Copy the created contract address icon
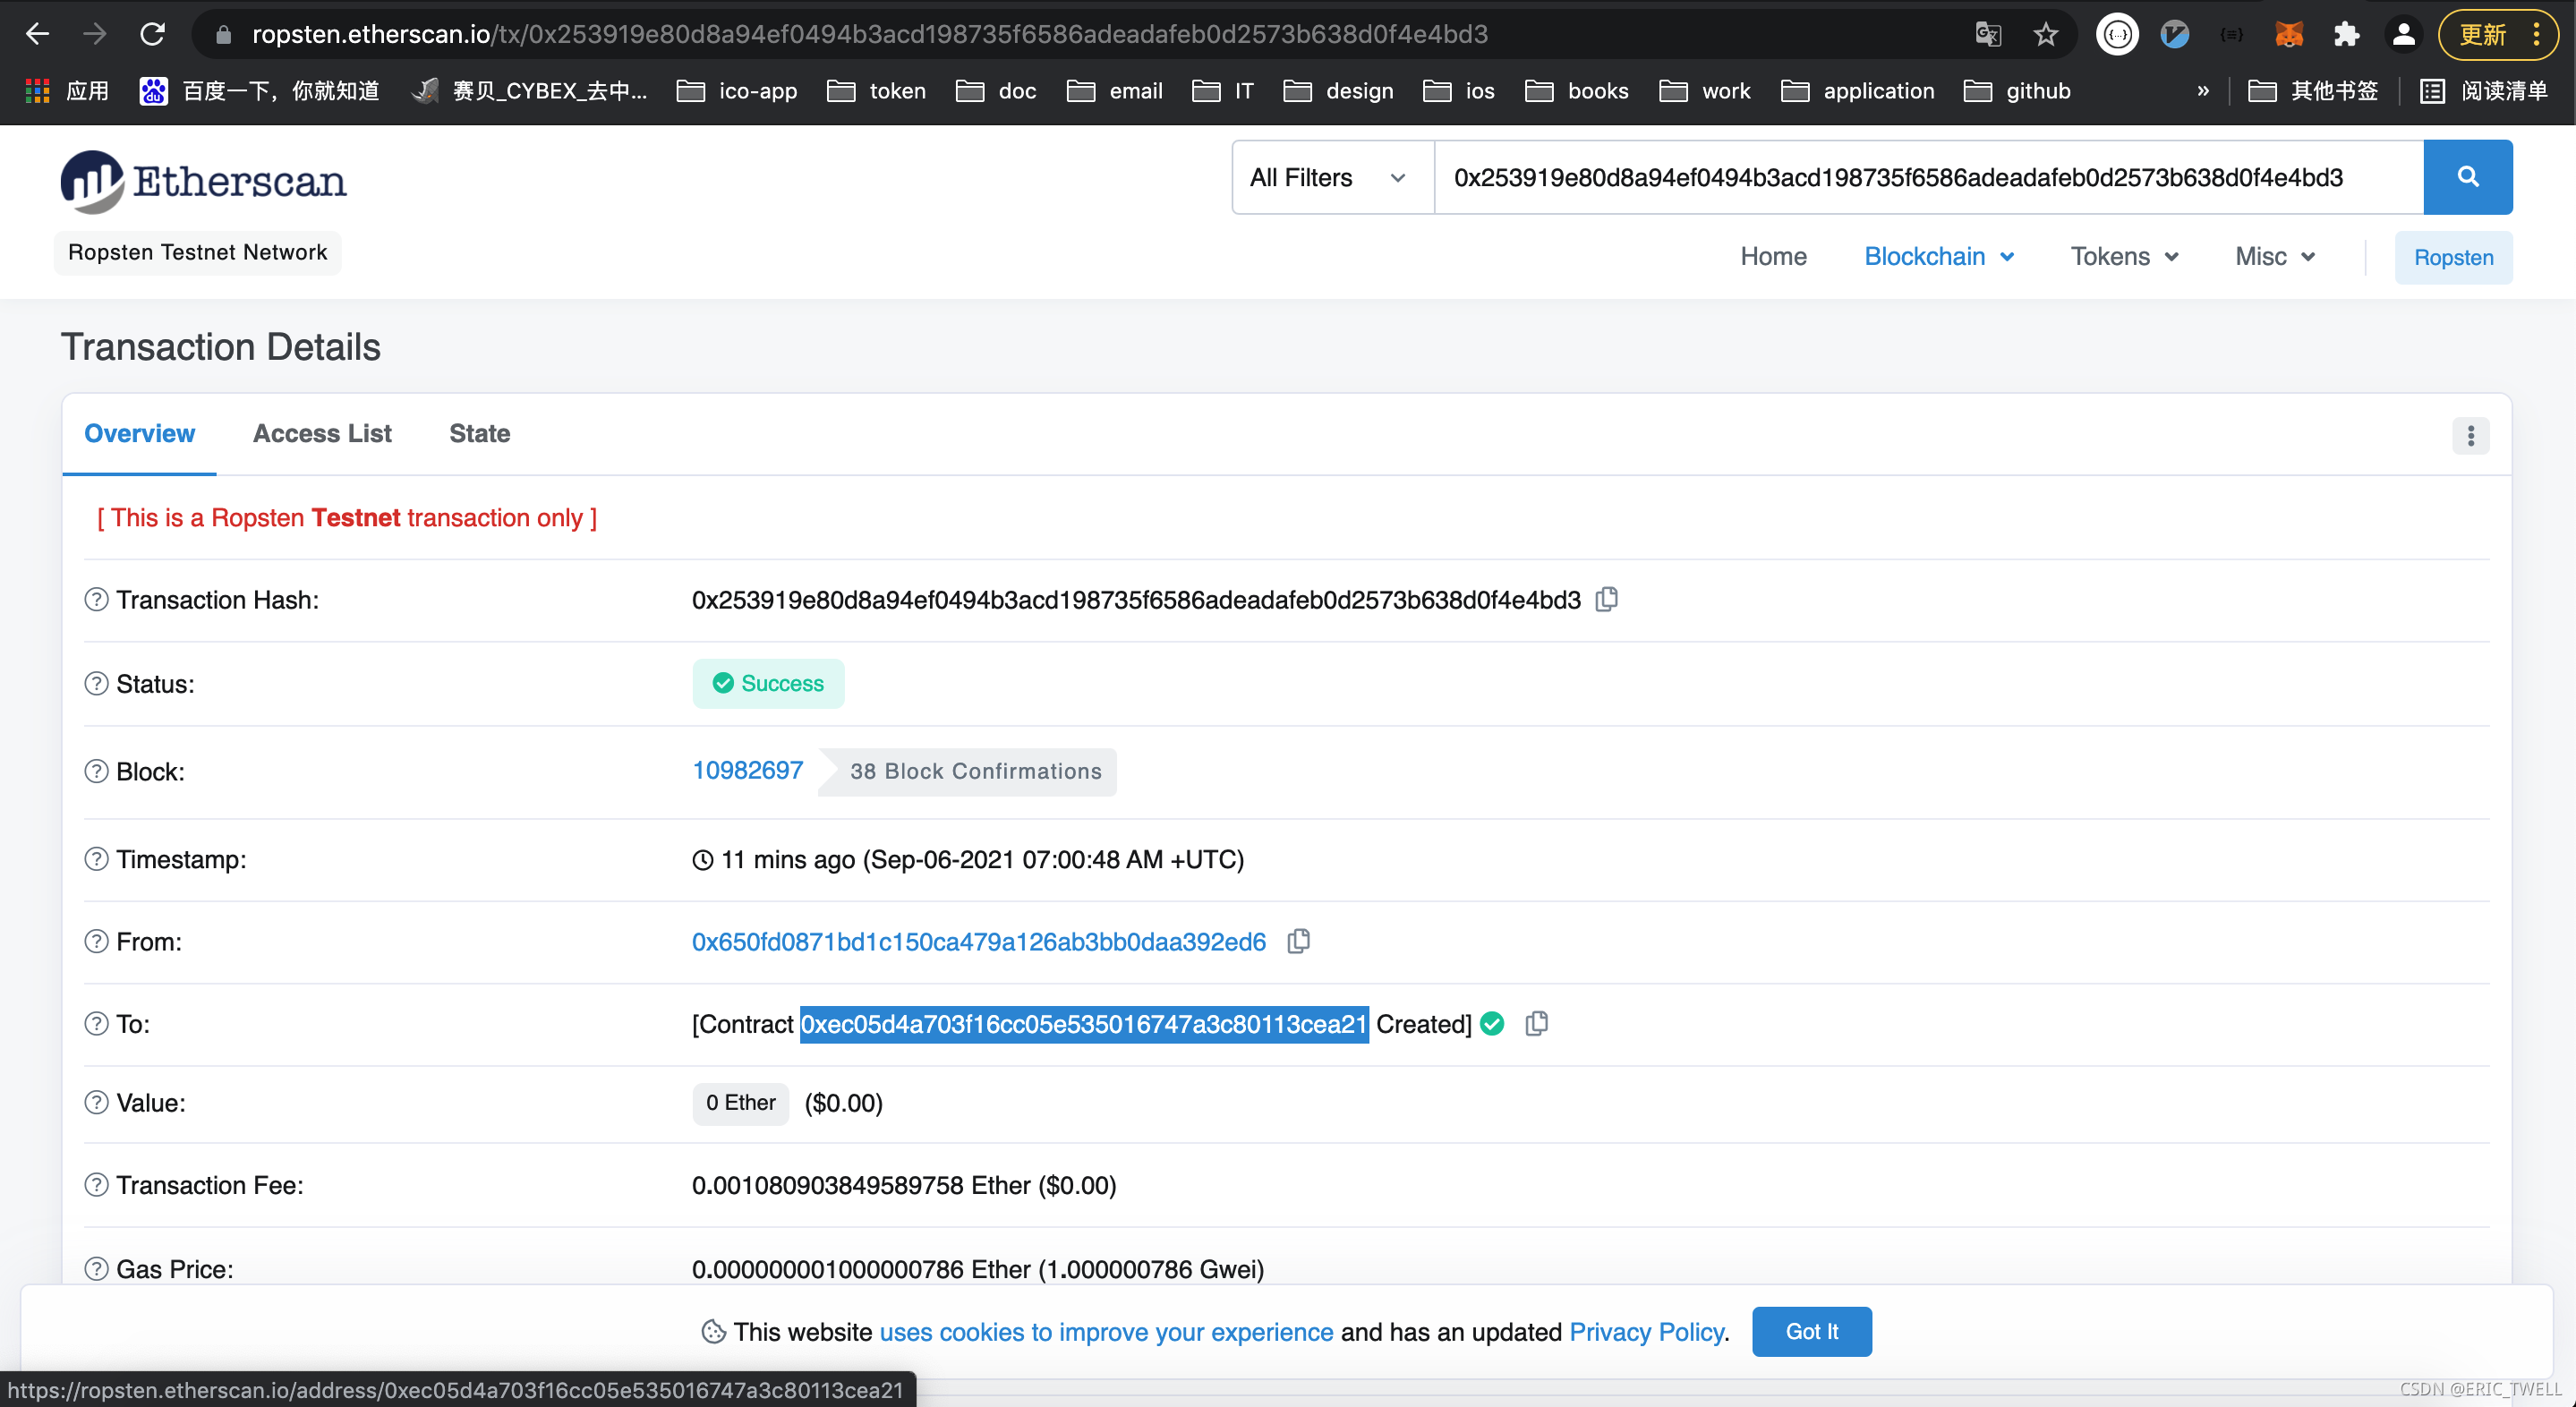Viewport: 2576px width, 1407px height. (x=1536, y=1023)
